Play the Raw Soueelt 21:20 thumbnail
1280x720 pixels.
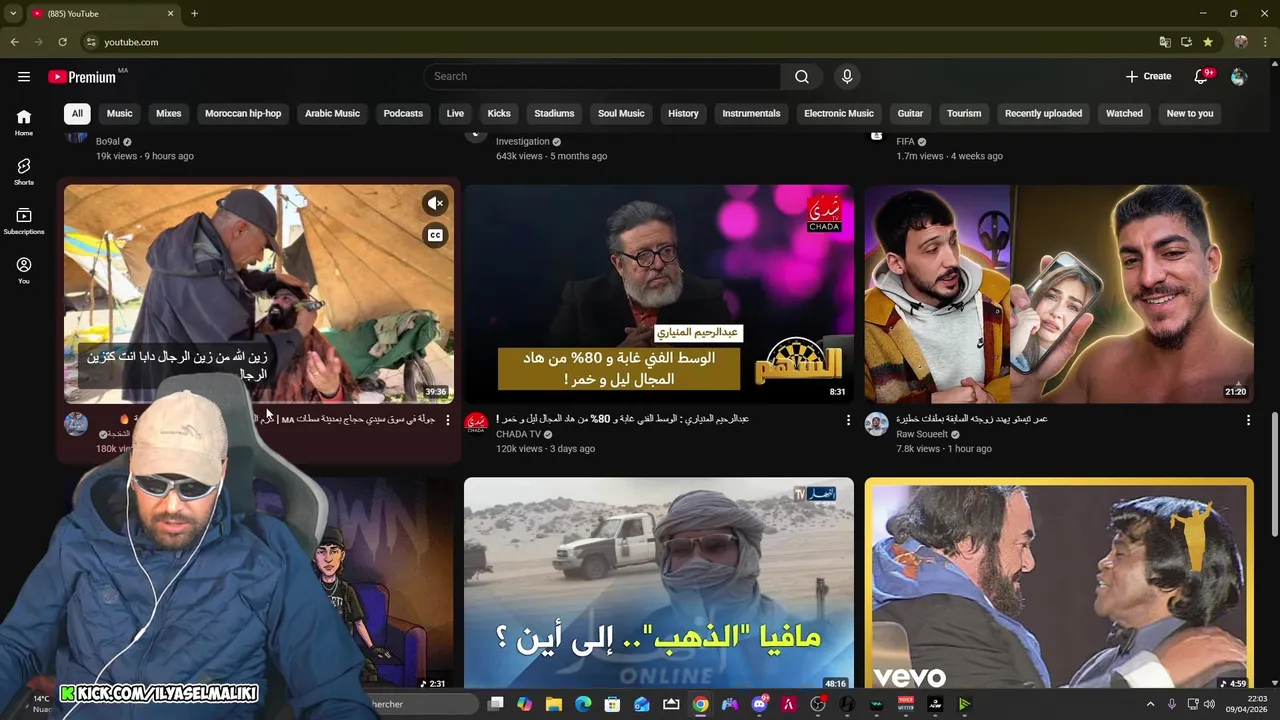coord(1059,294)
